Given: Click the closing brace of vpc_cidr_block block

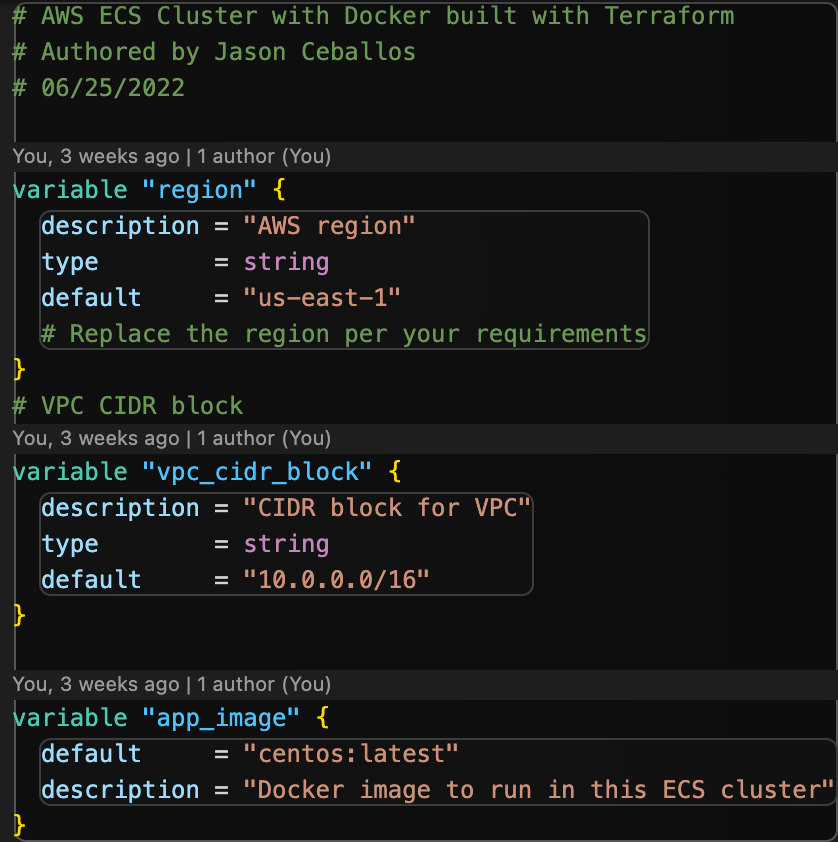Looking at the screenshot, I should point(19,615).
